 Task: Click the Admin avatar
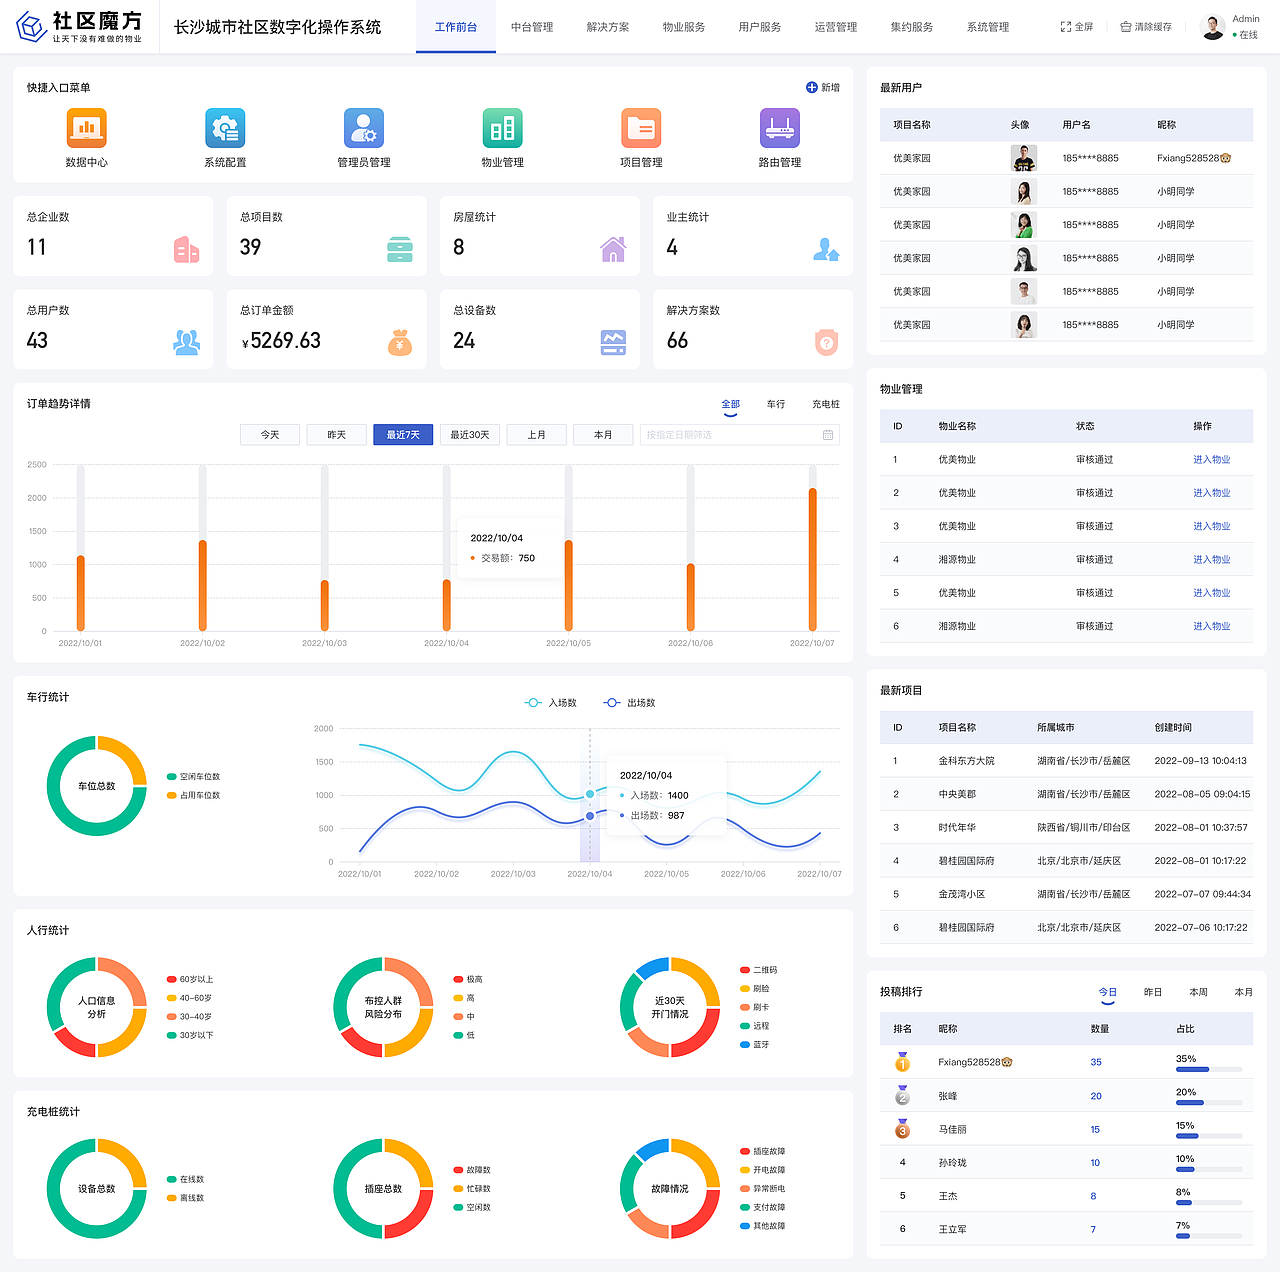1213,27
